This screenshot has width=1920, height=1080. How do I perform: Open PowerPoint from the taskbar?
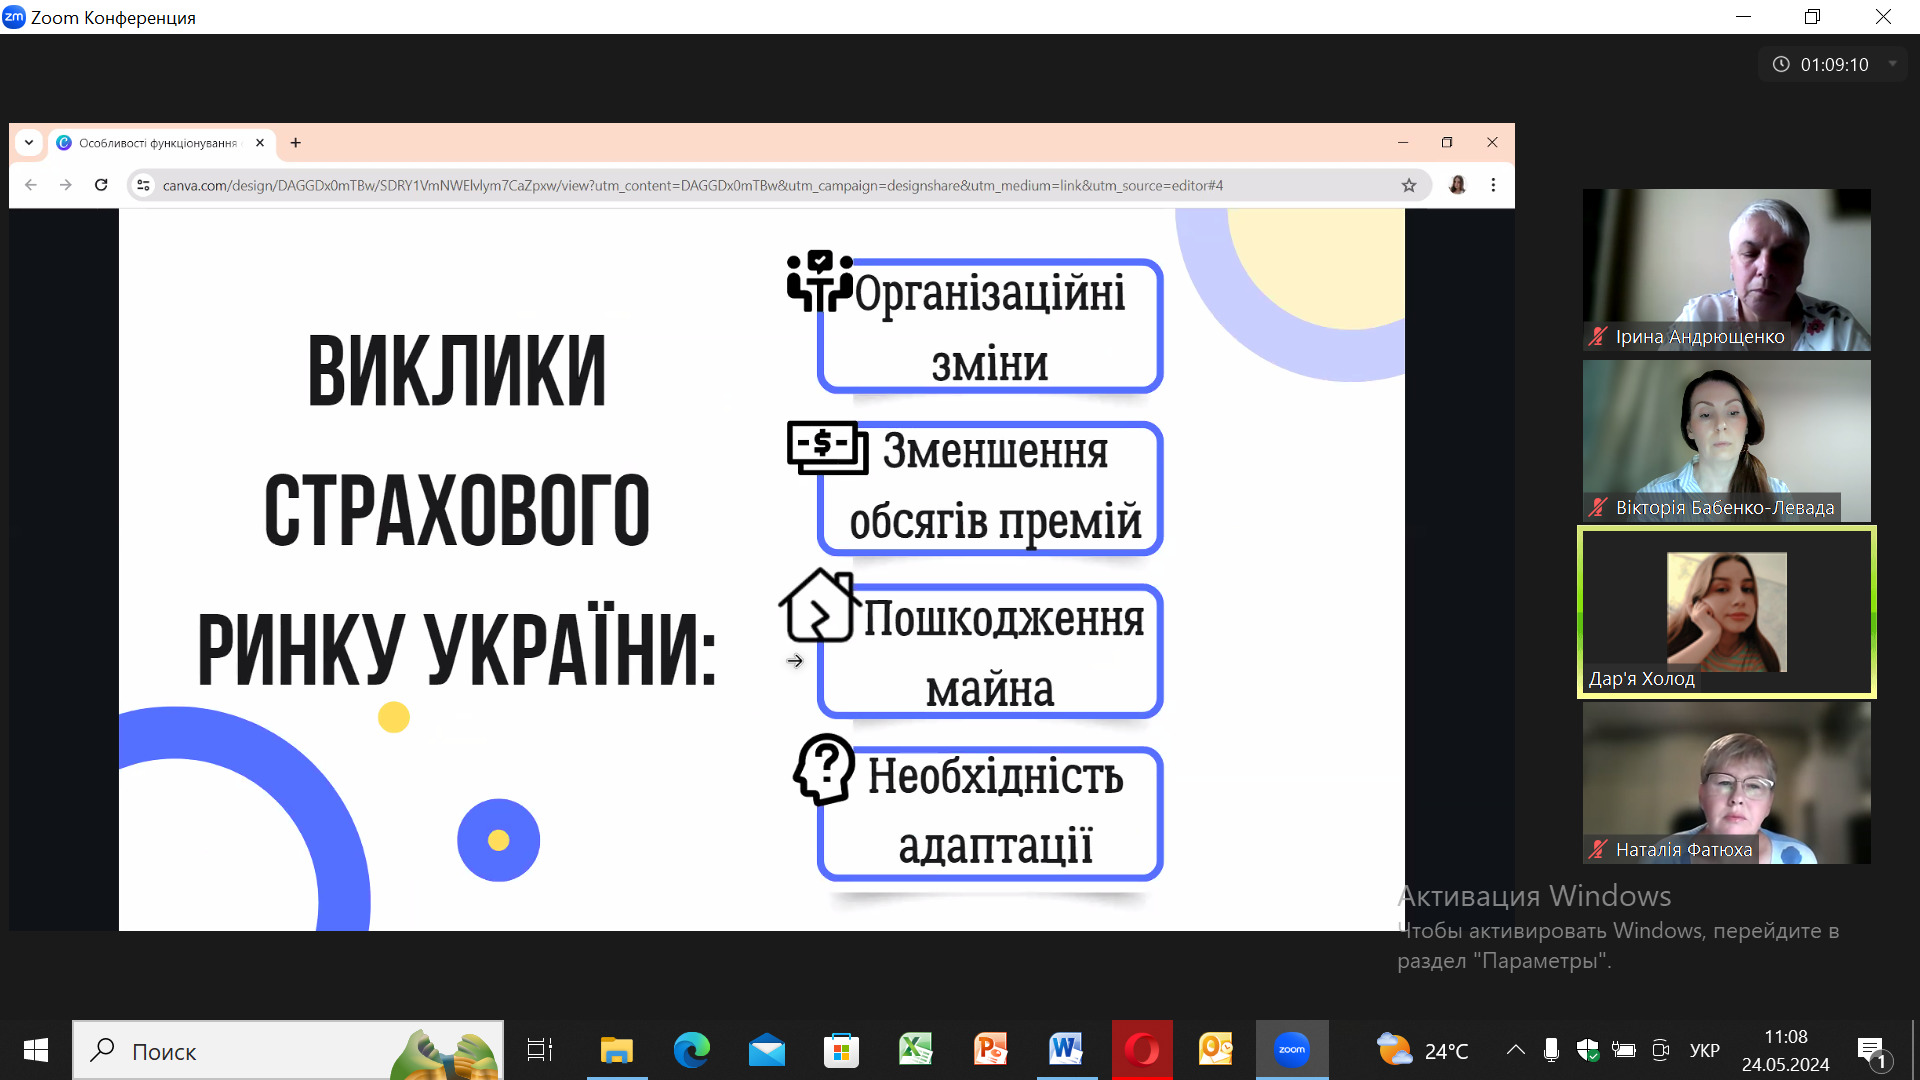[990, 1050]
